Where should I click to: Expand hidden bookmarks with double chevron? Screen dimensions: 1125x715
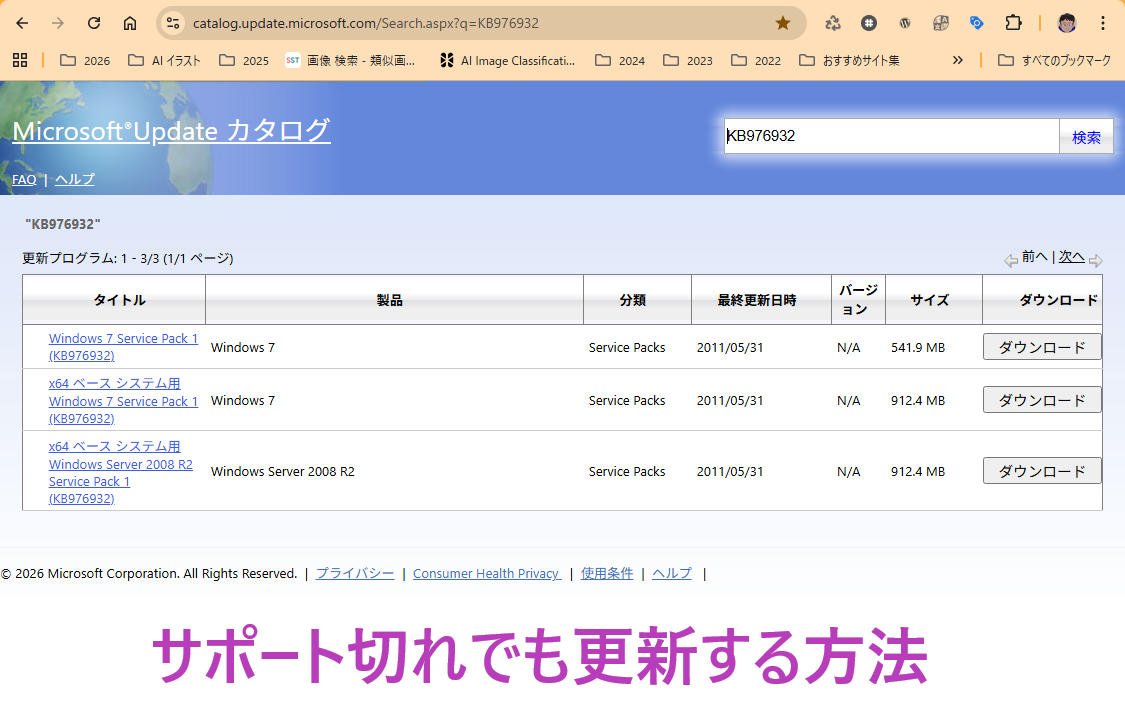point(957,60)
